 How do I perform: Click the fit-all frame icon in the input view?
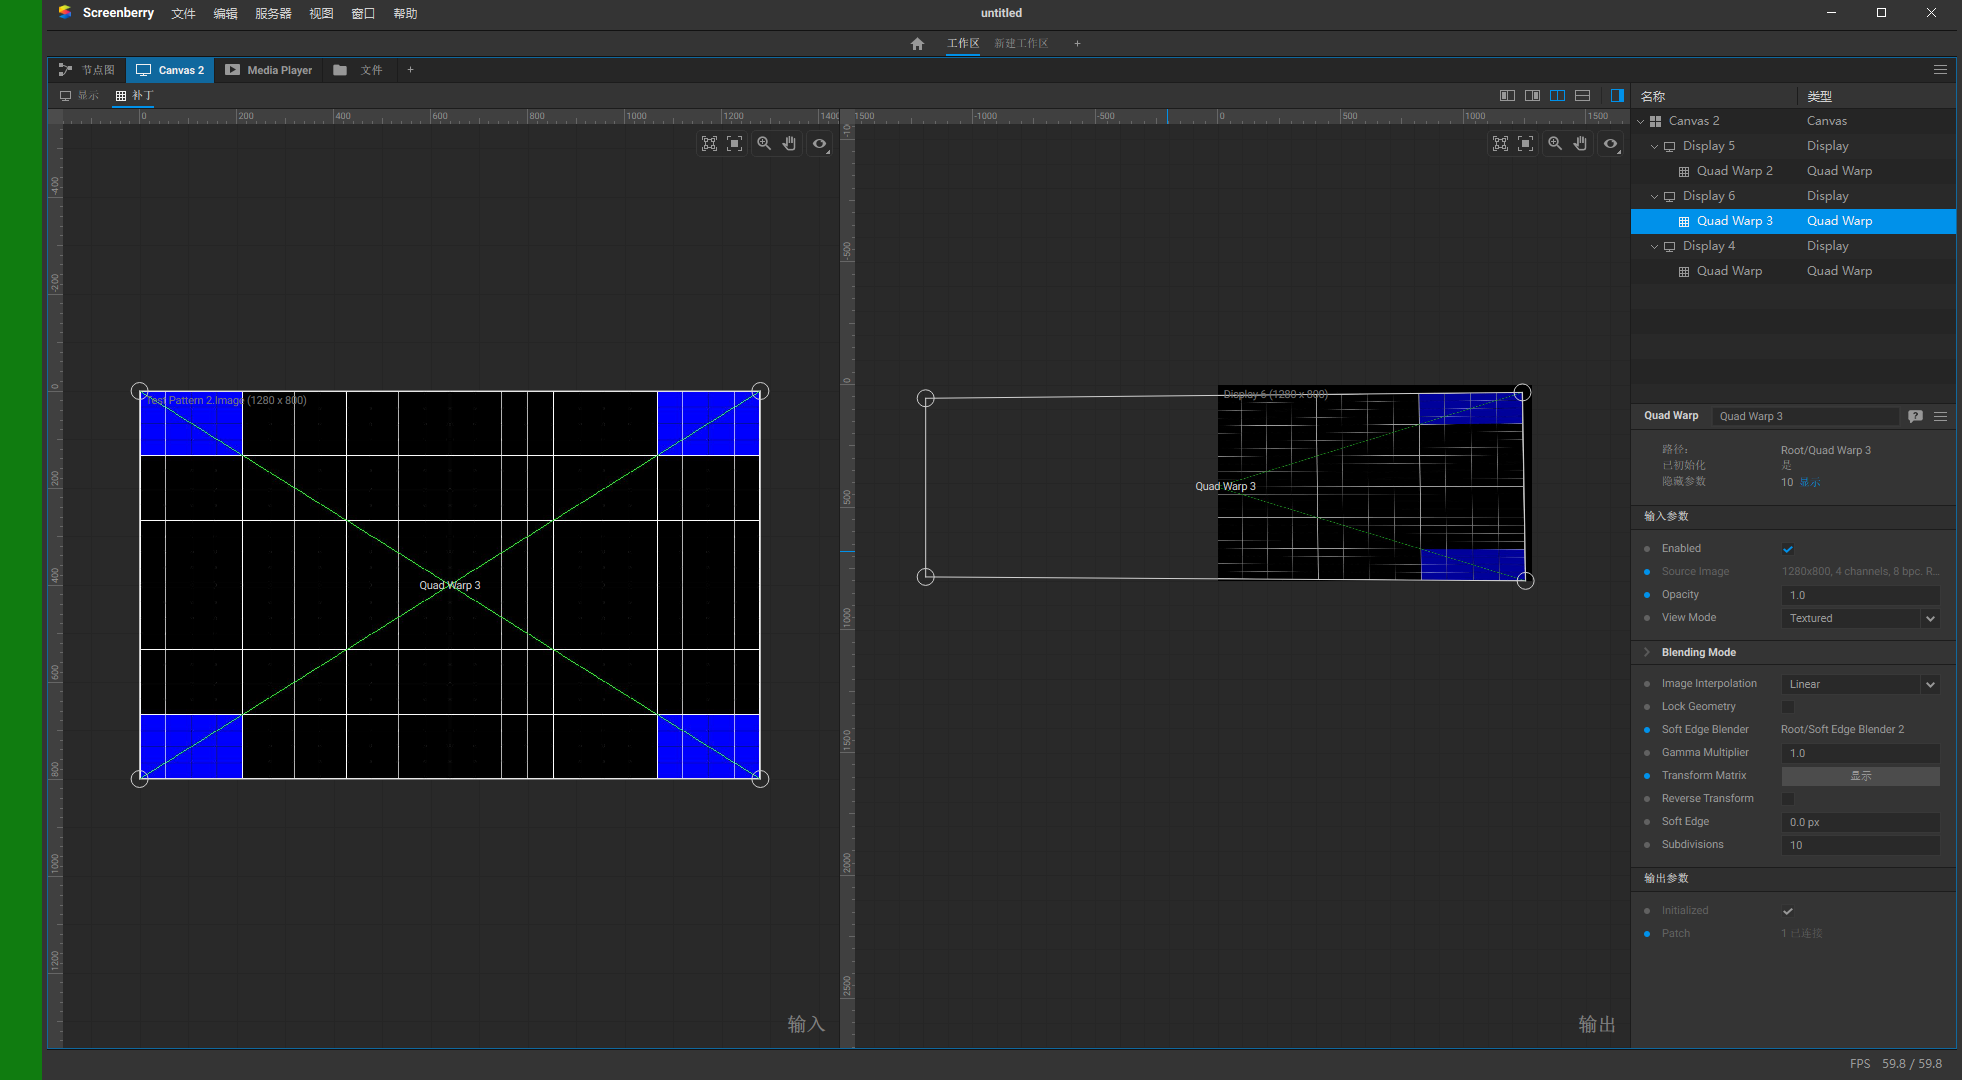coord(709,144)
